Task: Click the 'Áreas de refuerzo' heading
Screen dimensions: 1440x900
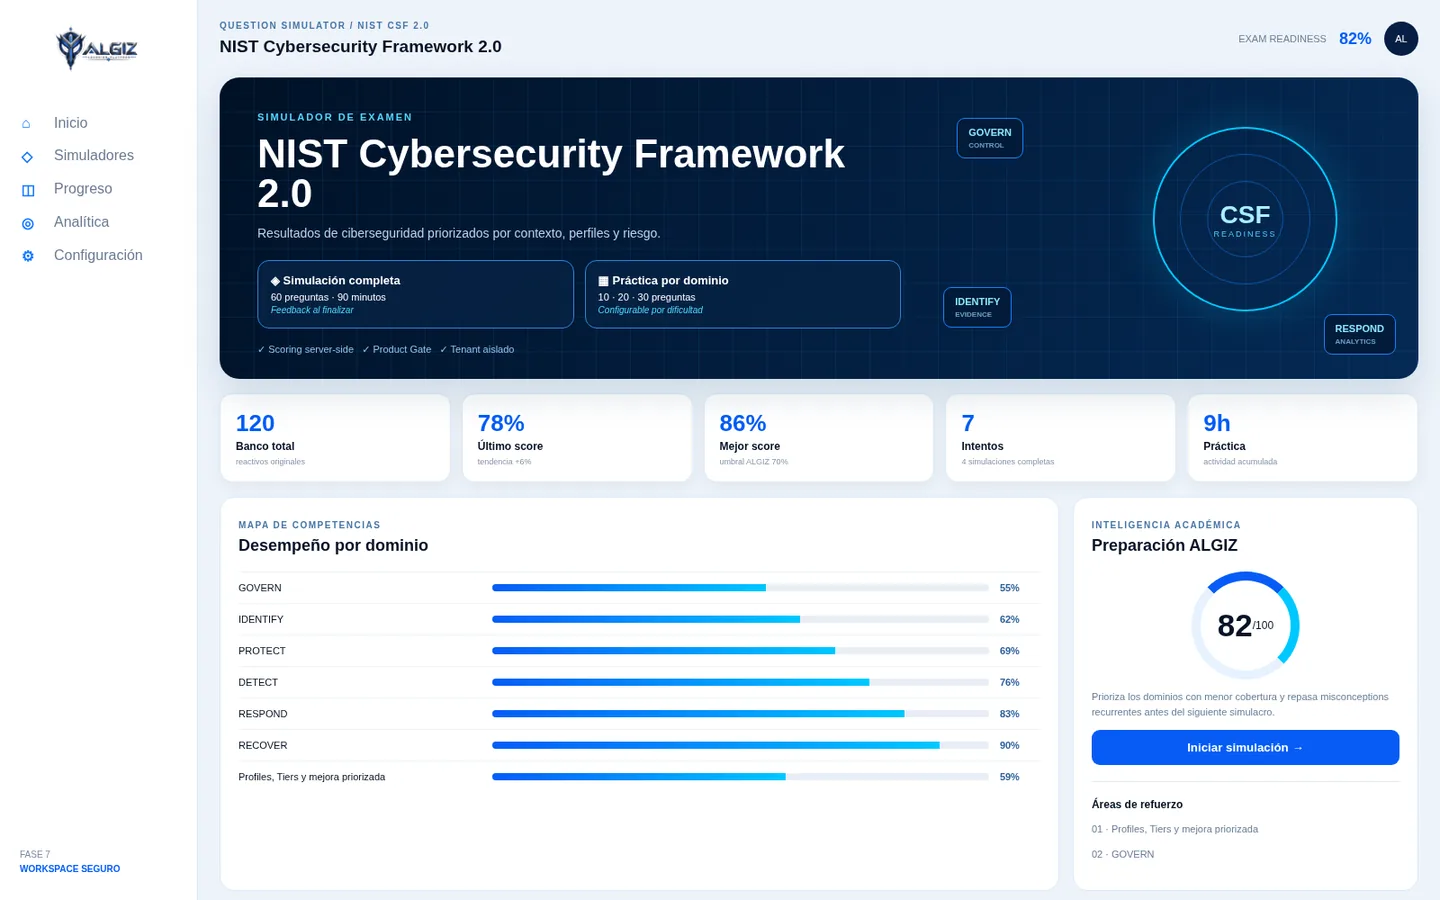Action: tap(1137, 804)
